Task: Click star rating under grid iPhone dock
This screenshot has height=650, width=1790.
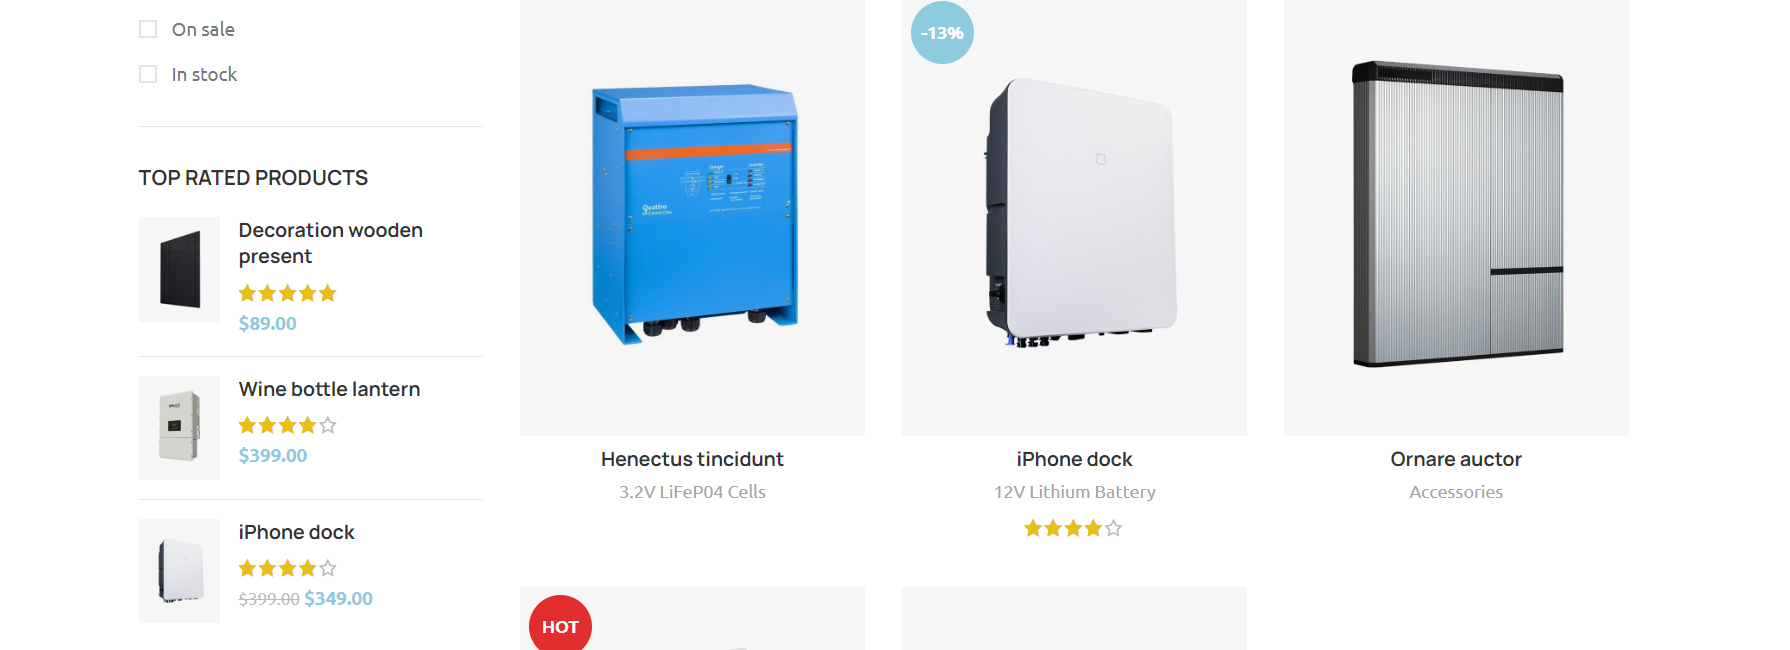Action: [1073, 528]
